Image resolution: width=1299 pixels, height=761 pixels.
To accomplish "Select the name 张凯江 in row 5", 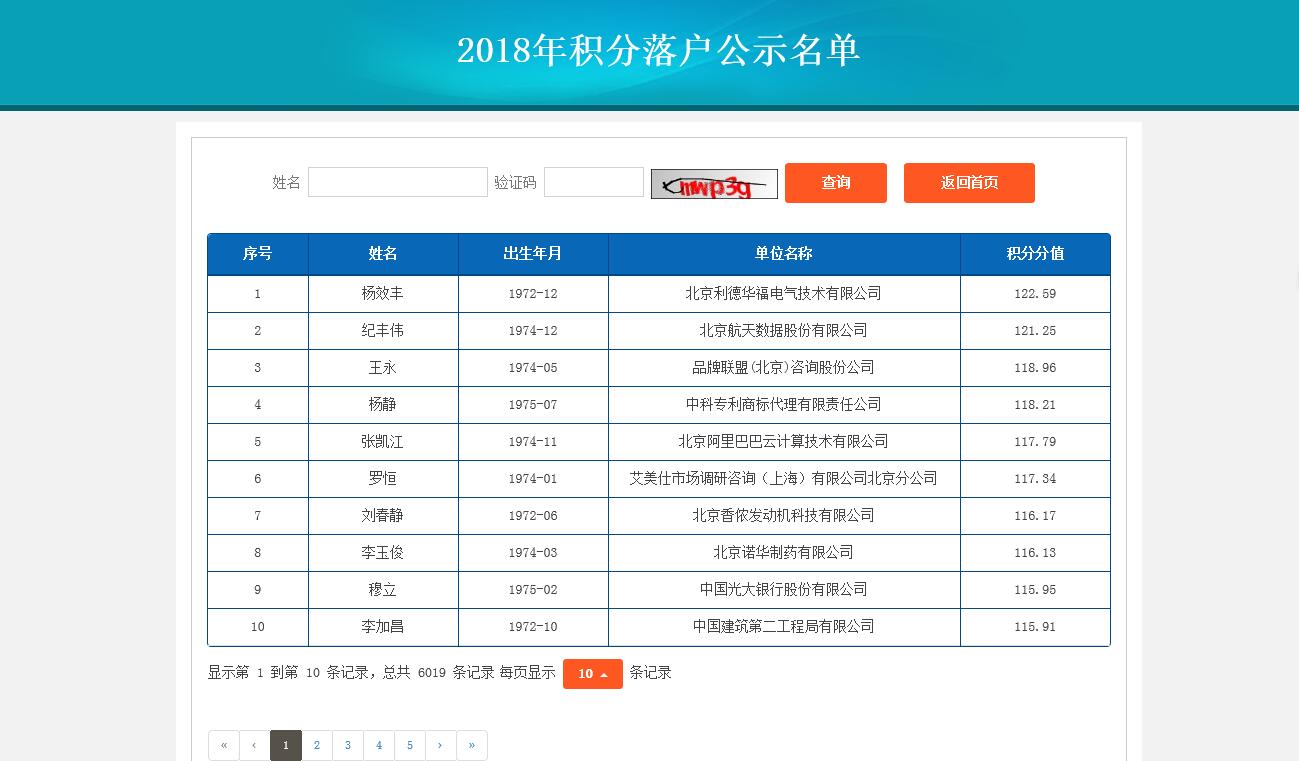I will (383, 442).
